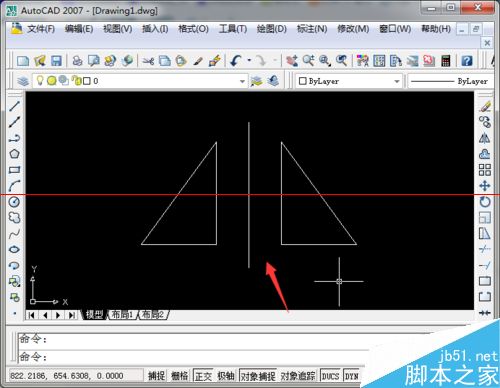Screen dimensions: 500x388
Task: Select the vertical mirror line in drawing
Action: coord(249,195)
